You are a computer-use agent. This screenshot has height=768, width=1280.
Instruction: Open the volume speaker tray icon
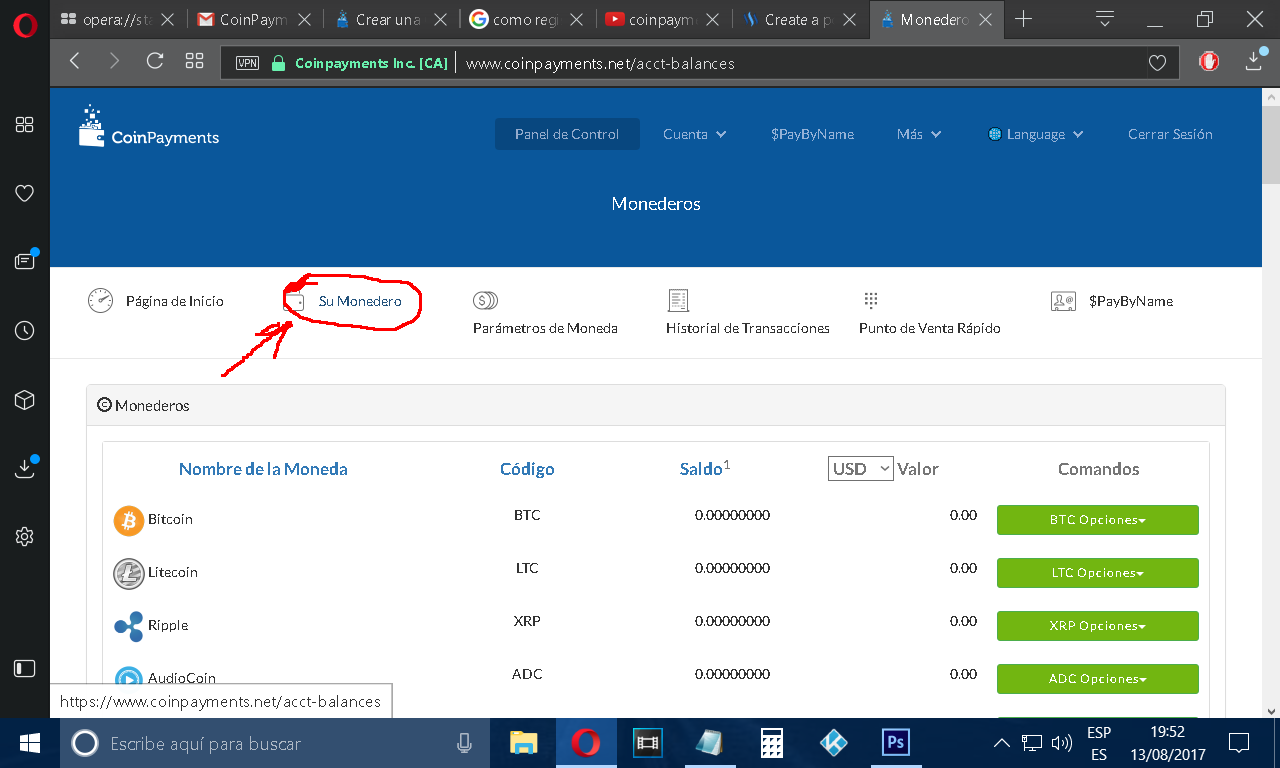click(1062, 743)
